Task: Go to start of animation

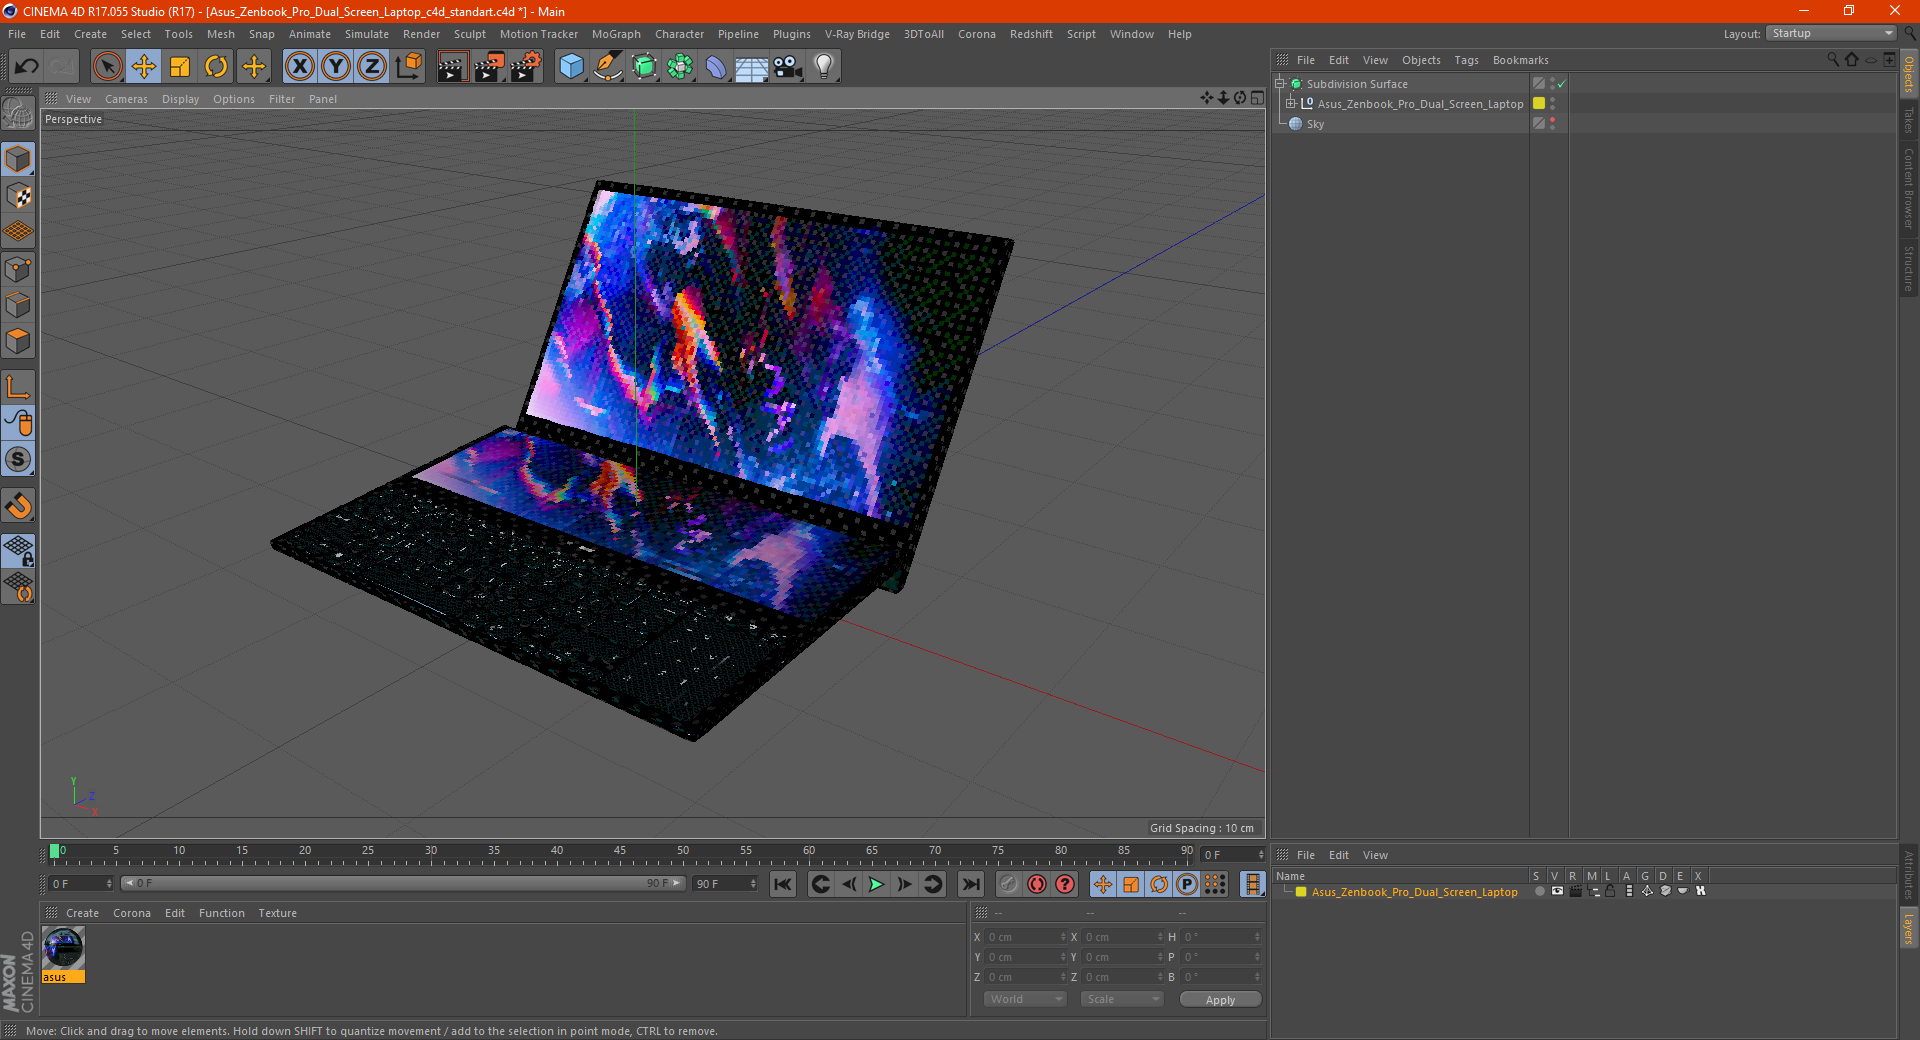Action: [783, 884]
